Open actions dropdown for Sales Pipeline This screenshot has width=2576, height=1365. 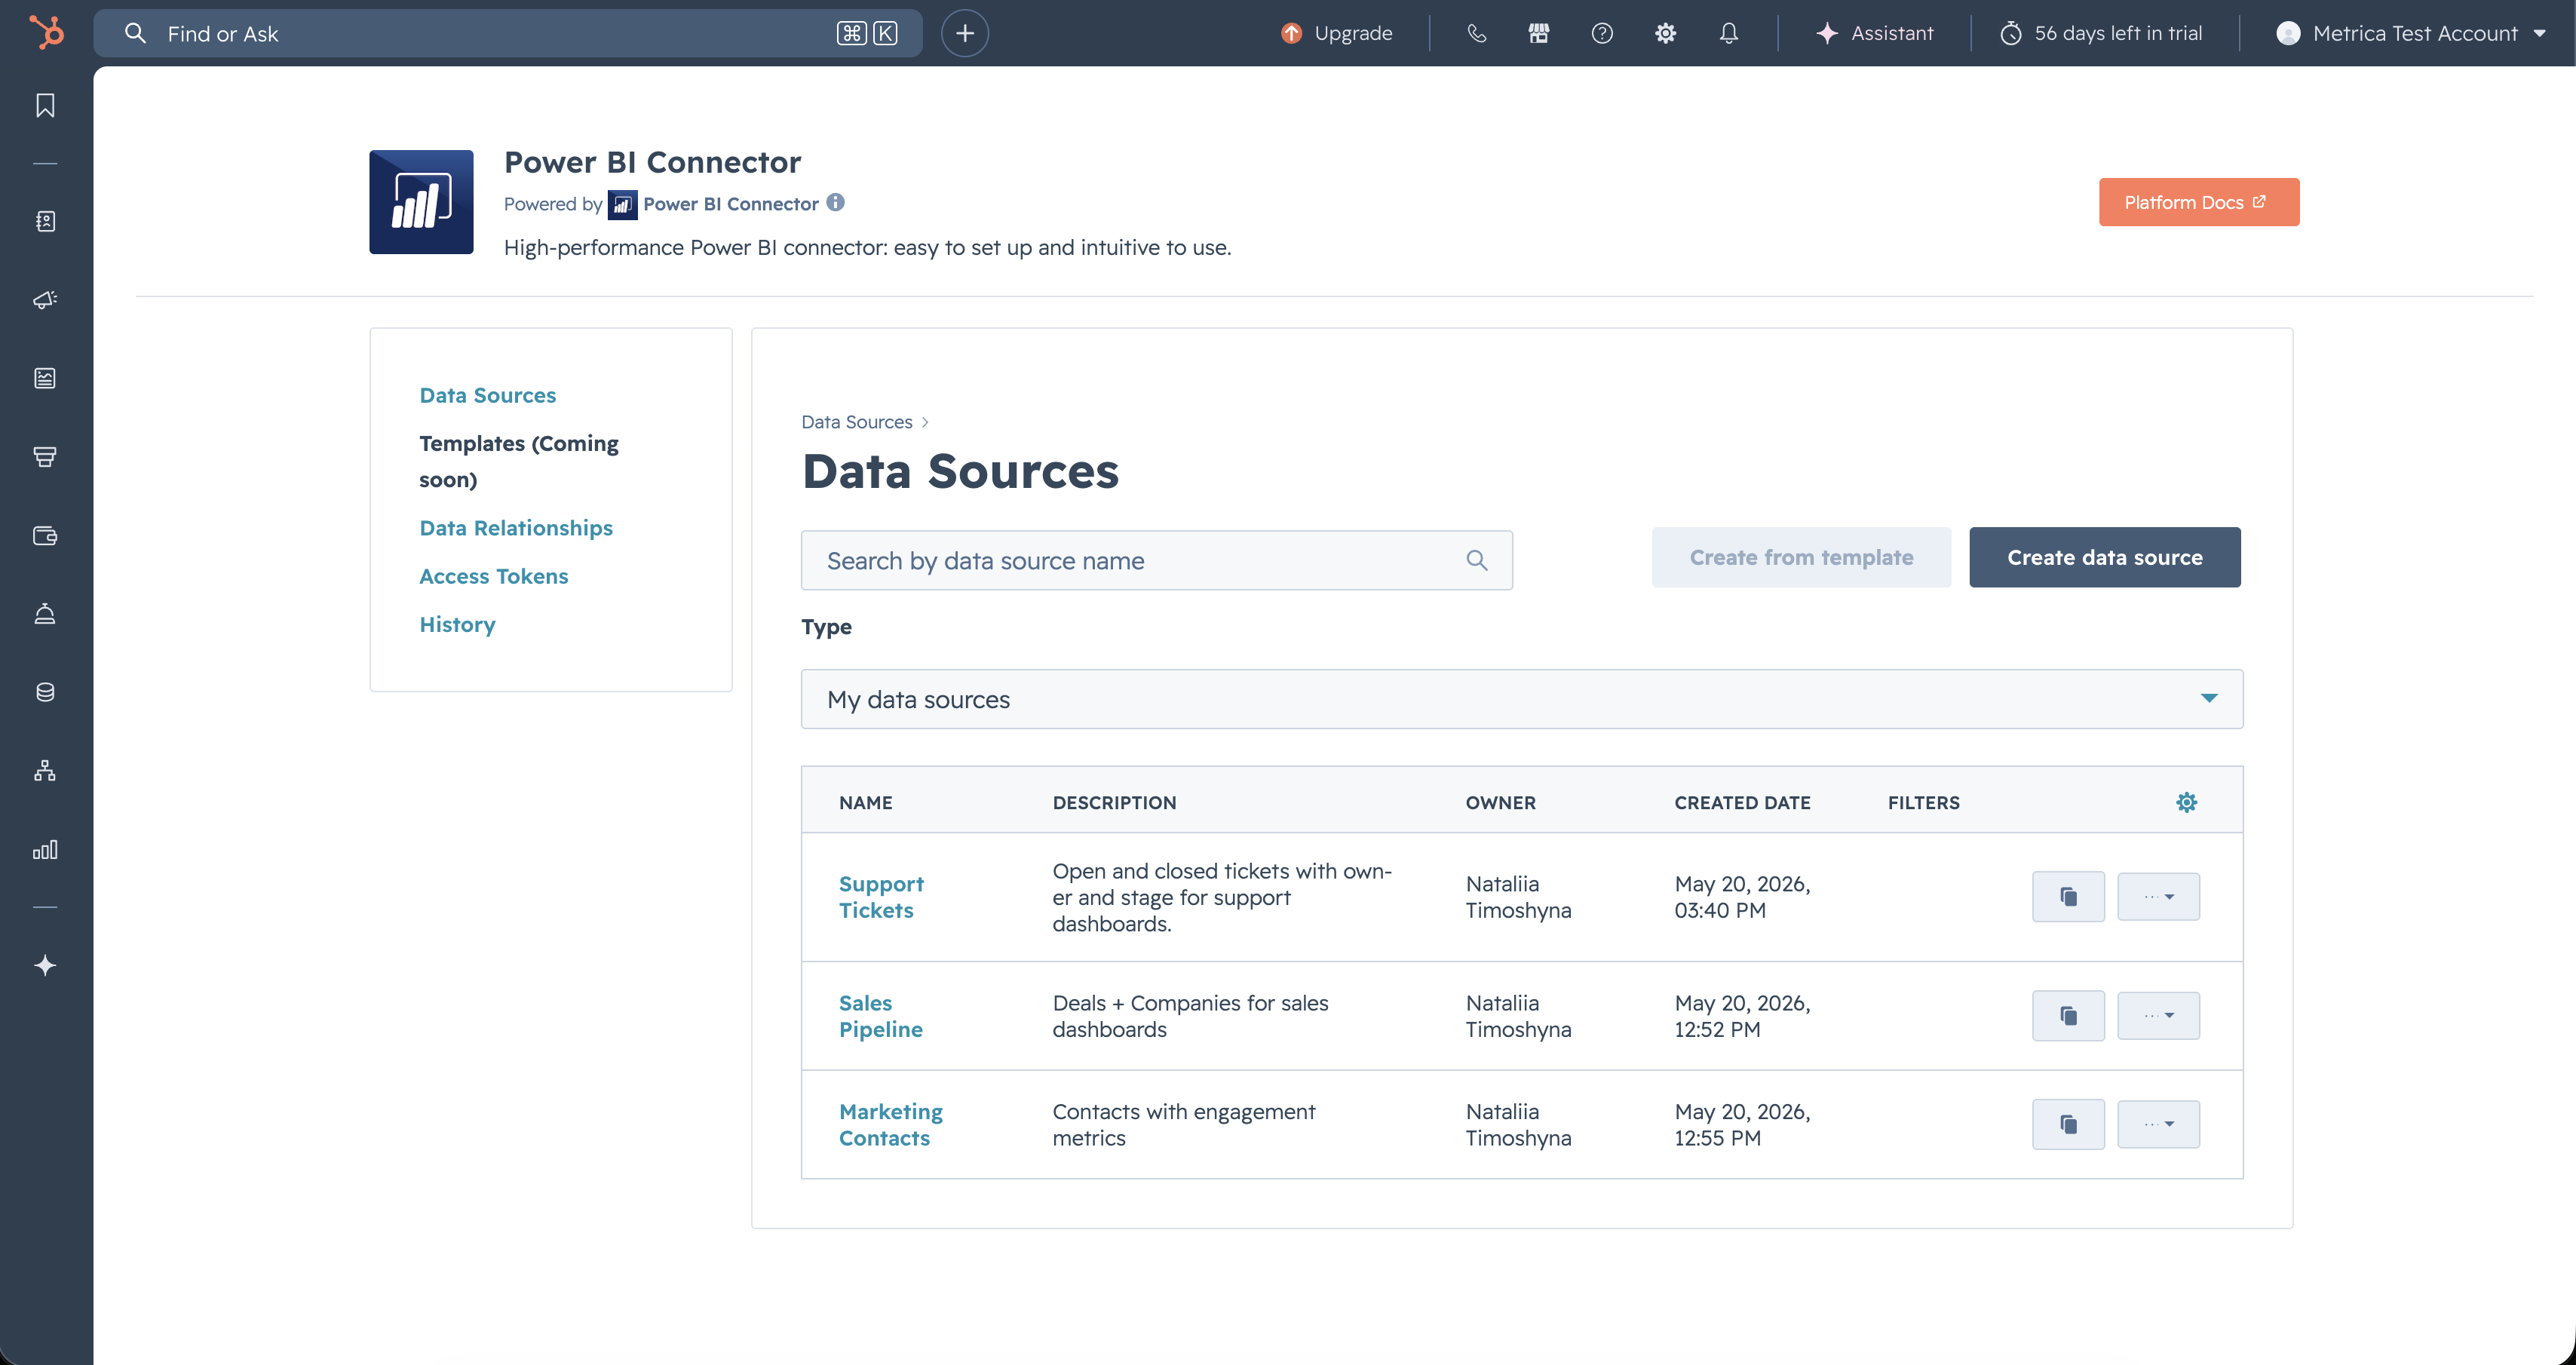pyautogui.click(x=2158, y=1016)
